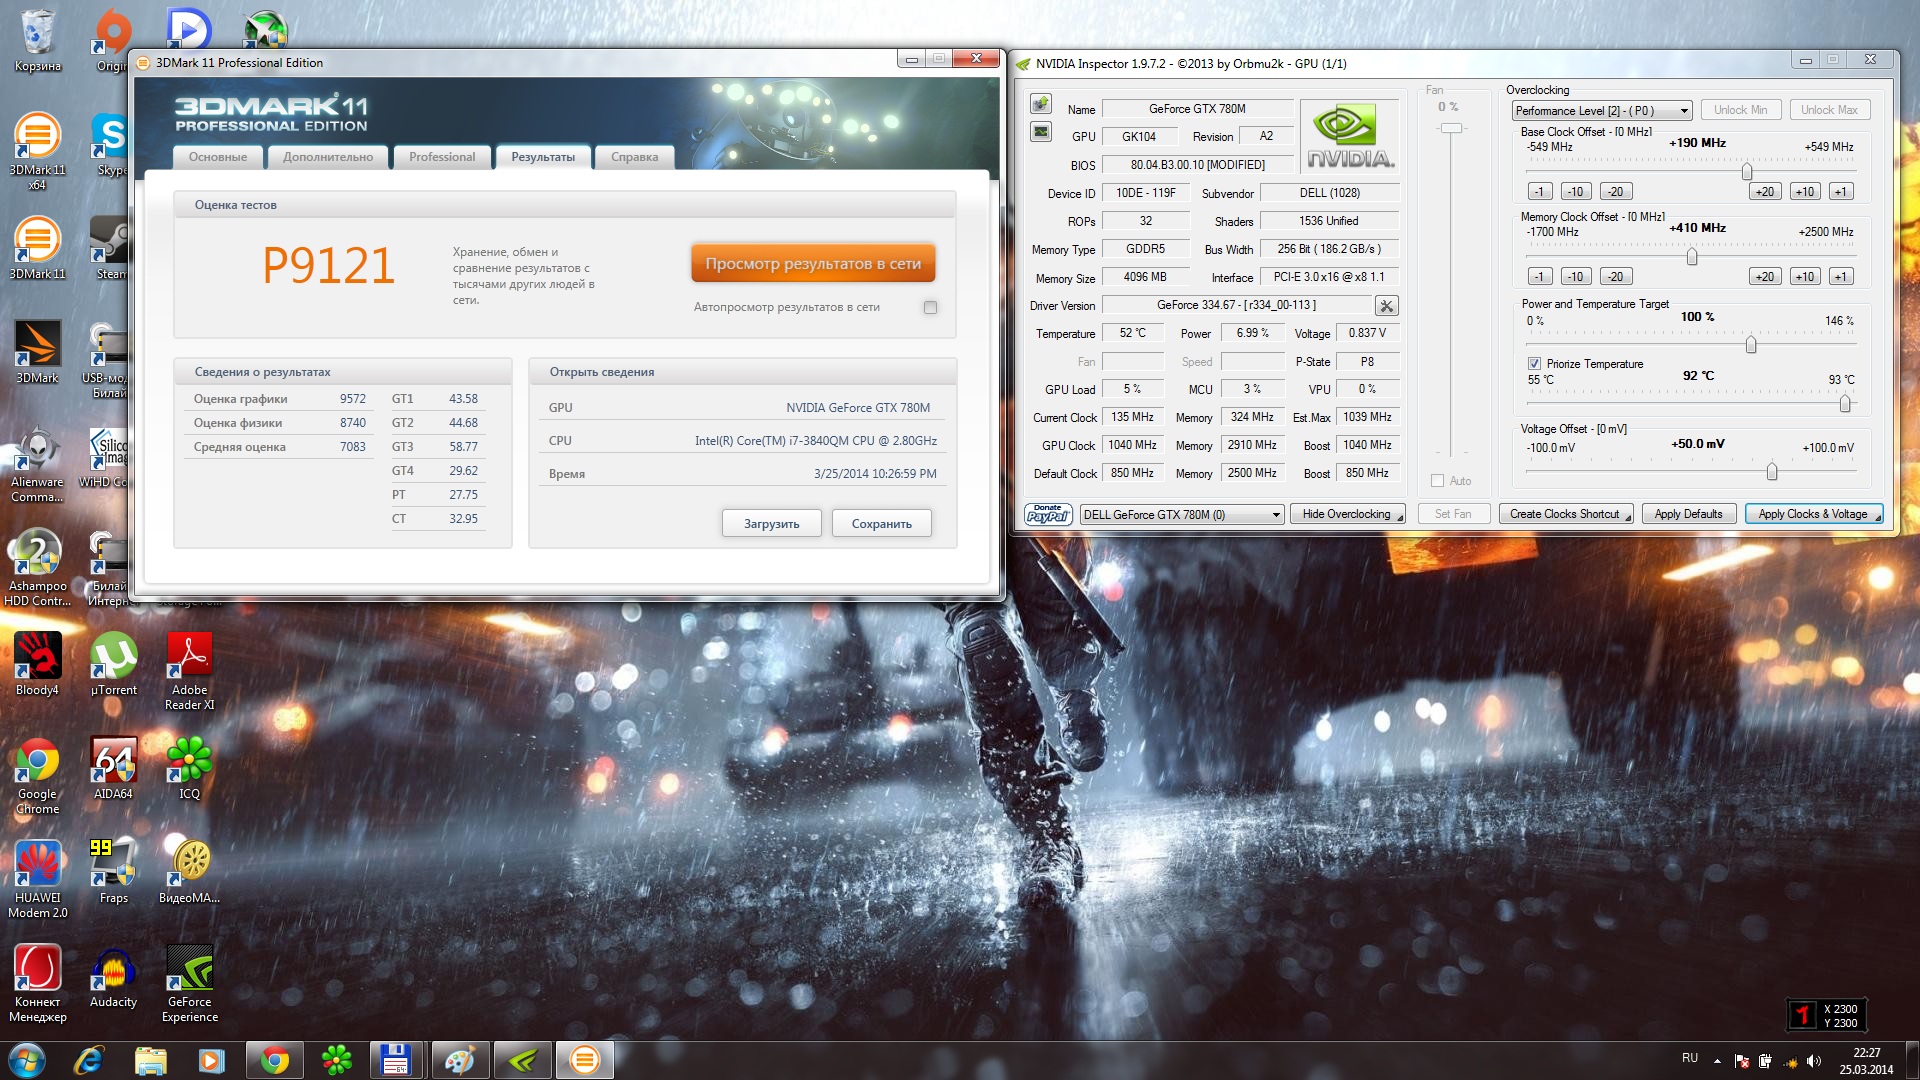Open HUAWEI Modem 2.0 desktop icon
The height and width of the screenshot is (1080, 1920).
tap(38, 880)
